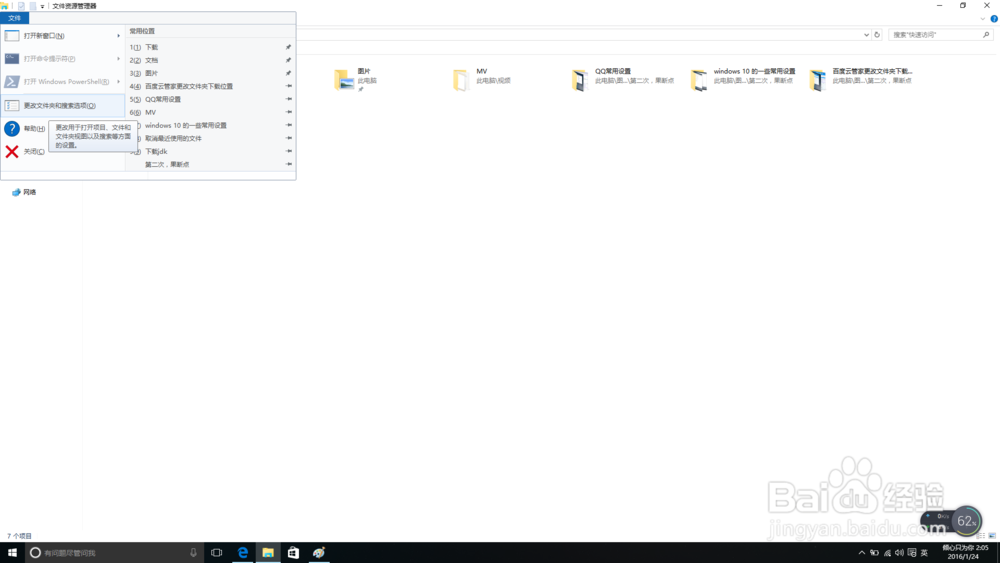
Task: Open frequent place 6 MV
Action: (x=210, y=112)
